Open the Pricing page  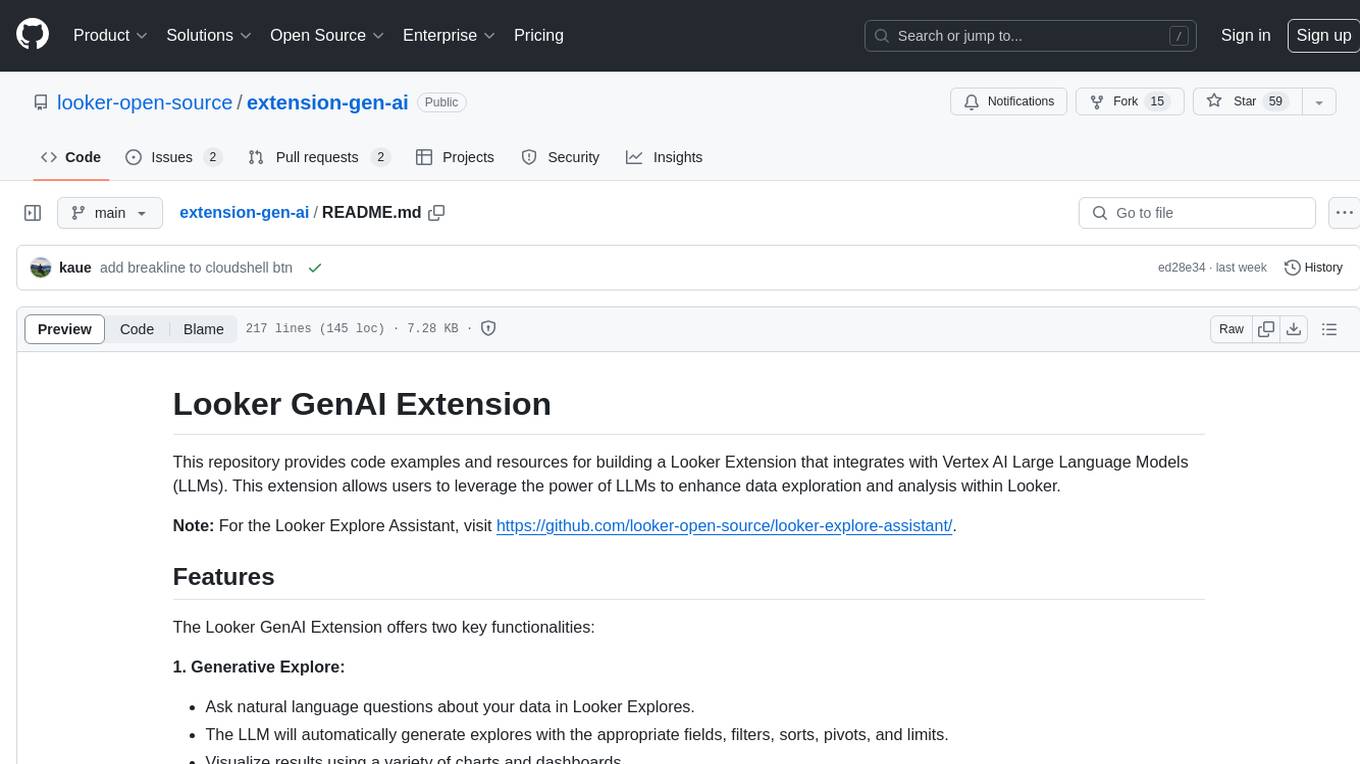tap(539, 35)
